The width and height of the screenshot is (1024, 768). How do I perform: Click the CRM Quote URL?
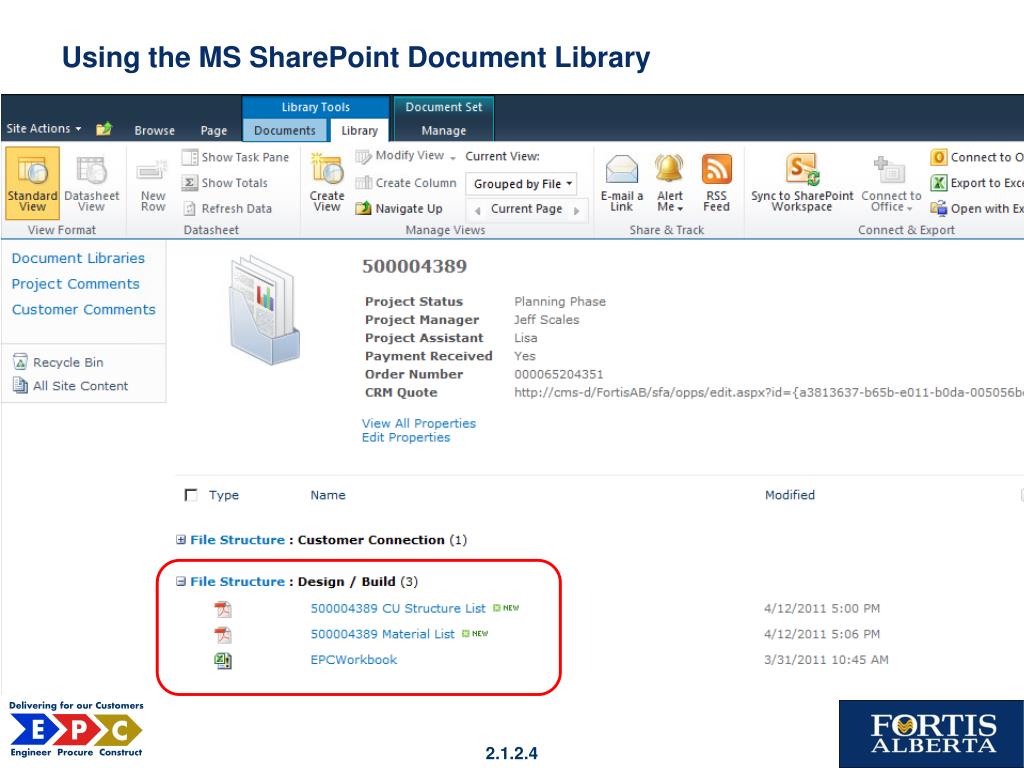(x=769, y=392)
